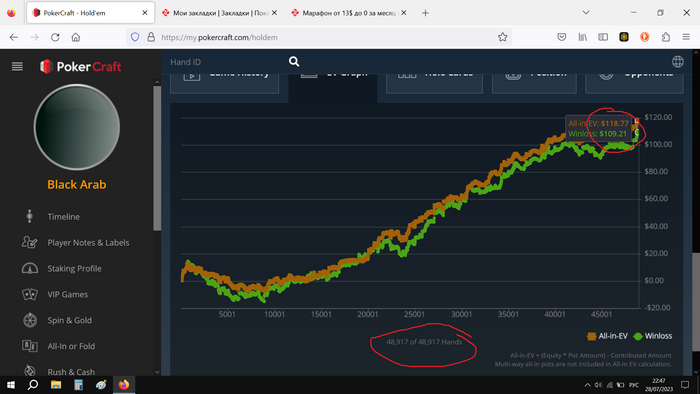Show hidden system tray icons
The image size is (700, 394).
(x=588, y=385)
